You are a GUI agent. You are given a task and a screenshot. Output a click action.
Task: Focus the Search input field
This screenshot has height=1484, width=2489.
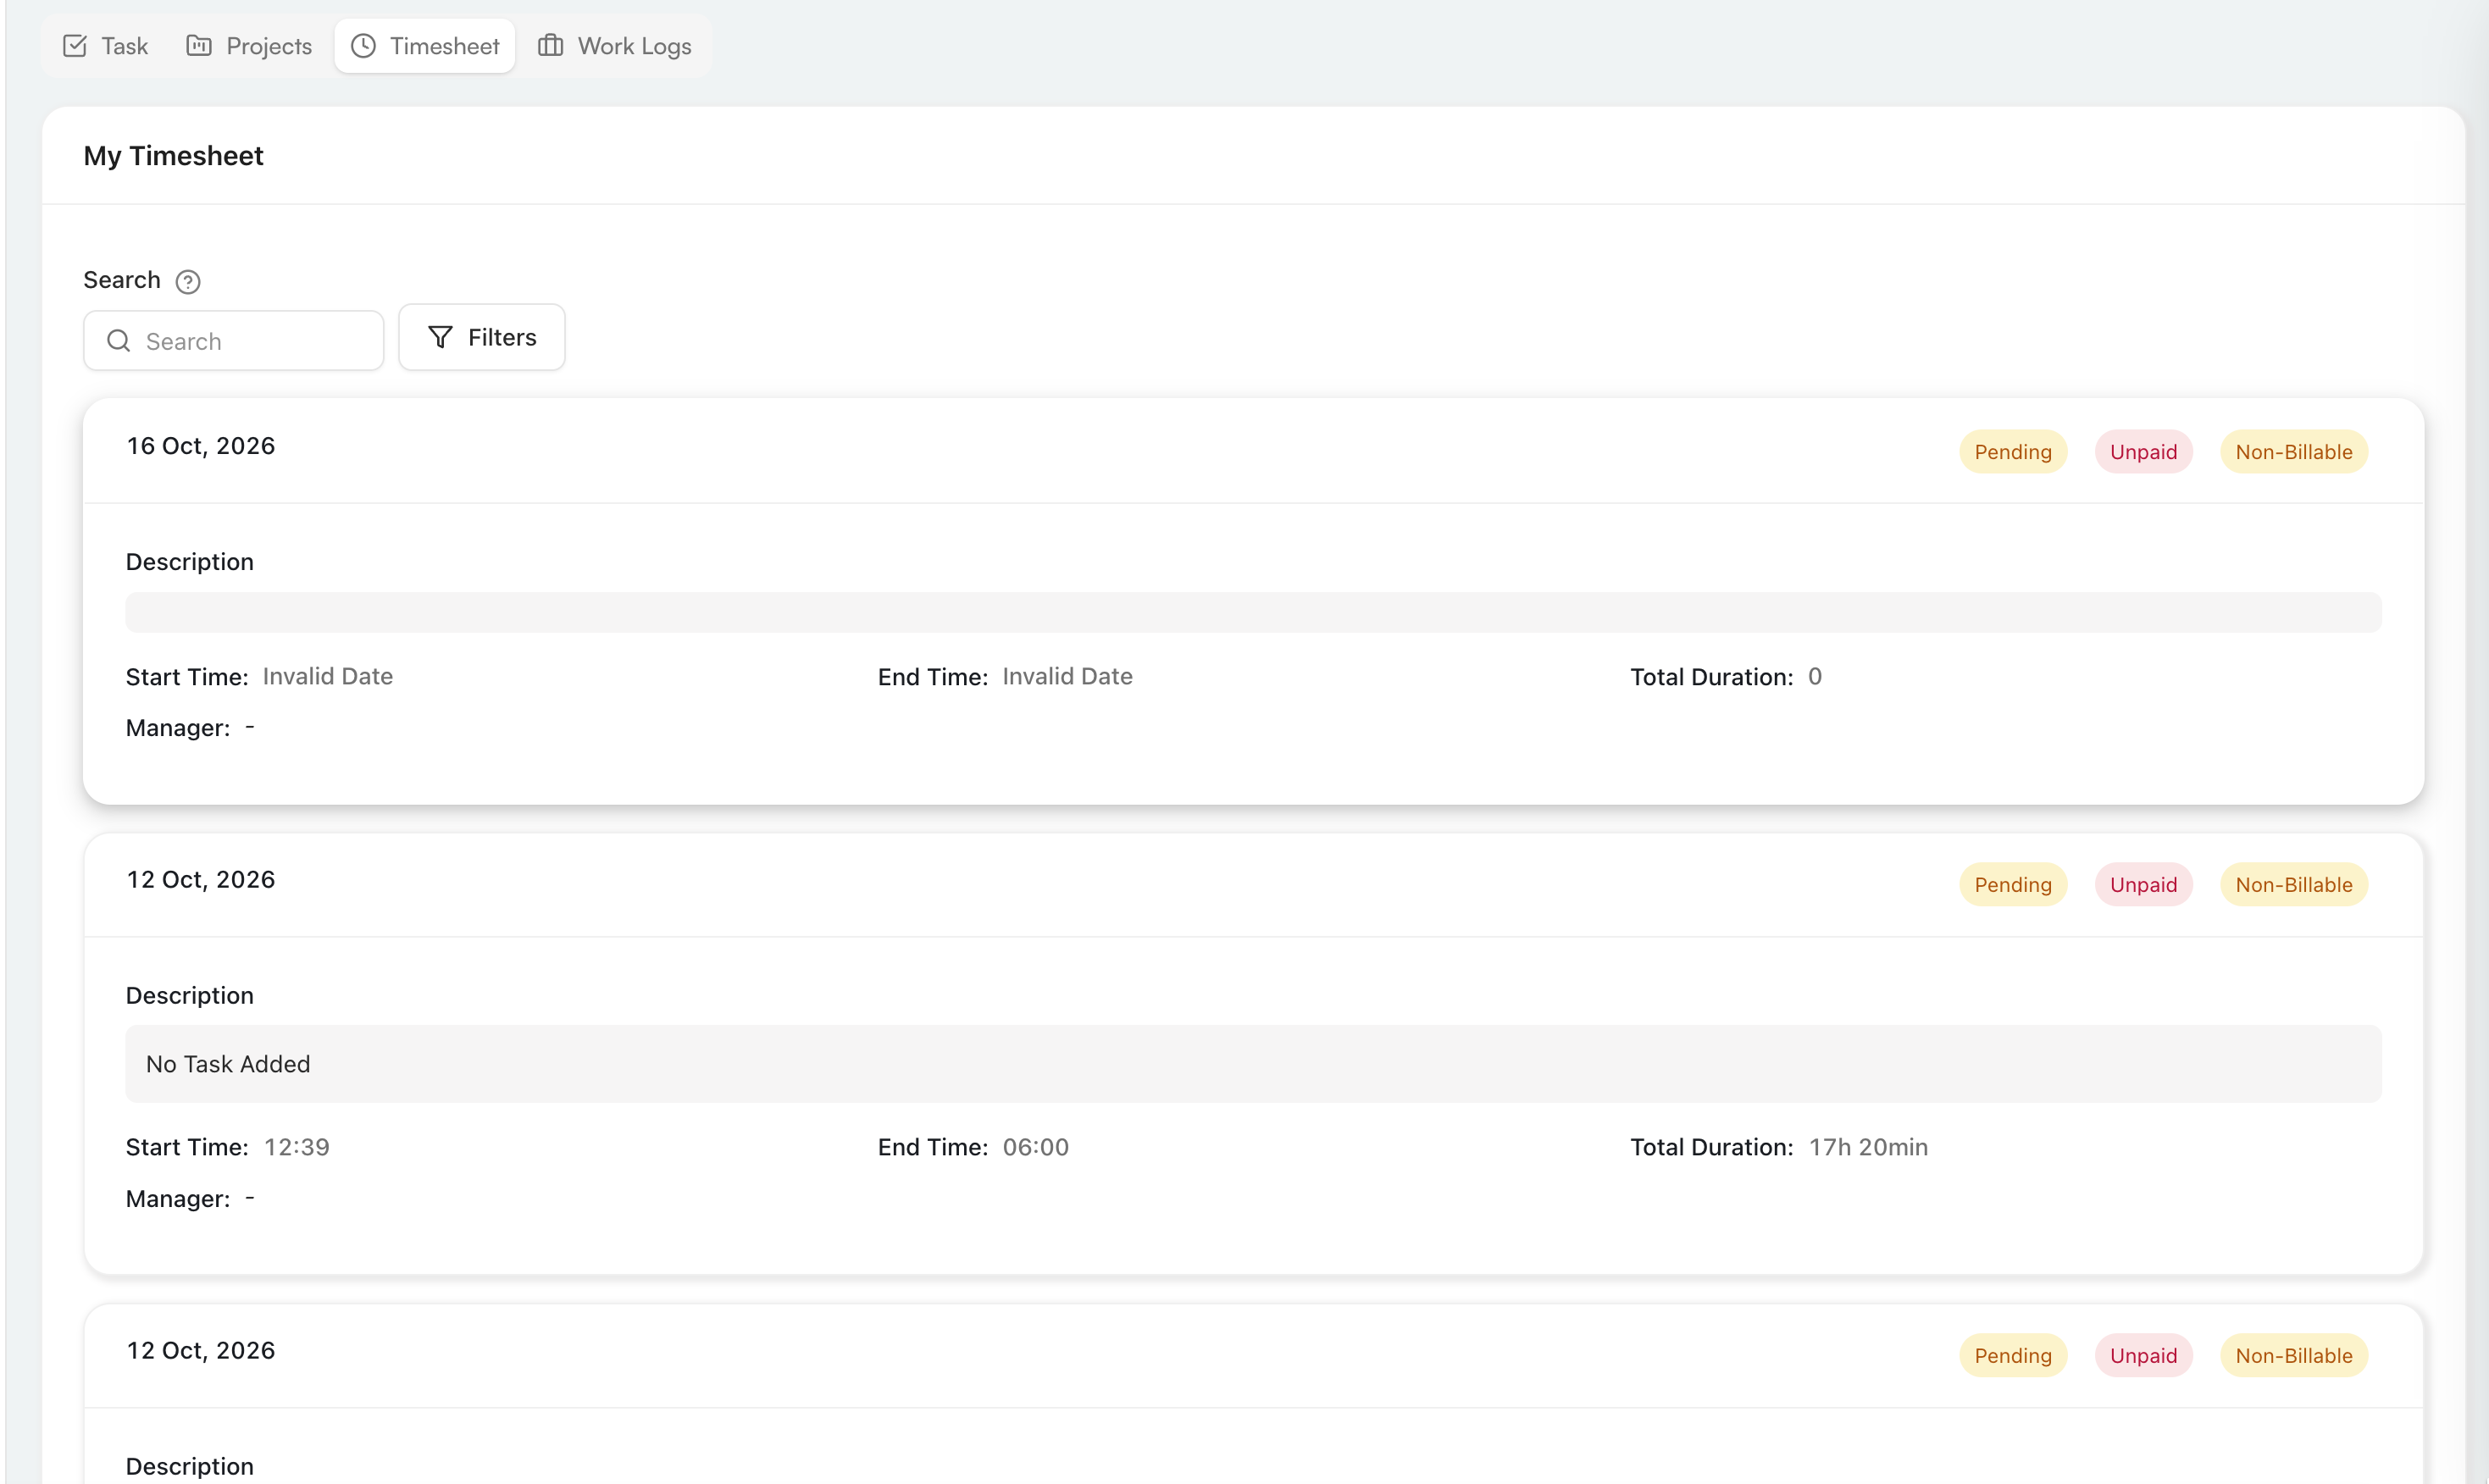[233, 341]
